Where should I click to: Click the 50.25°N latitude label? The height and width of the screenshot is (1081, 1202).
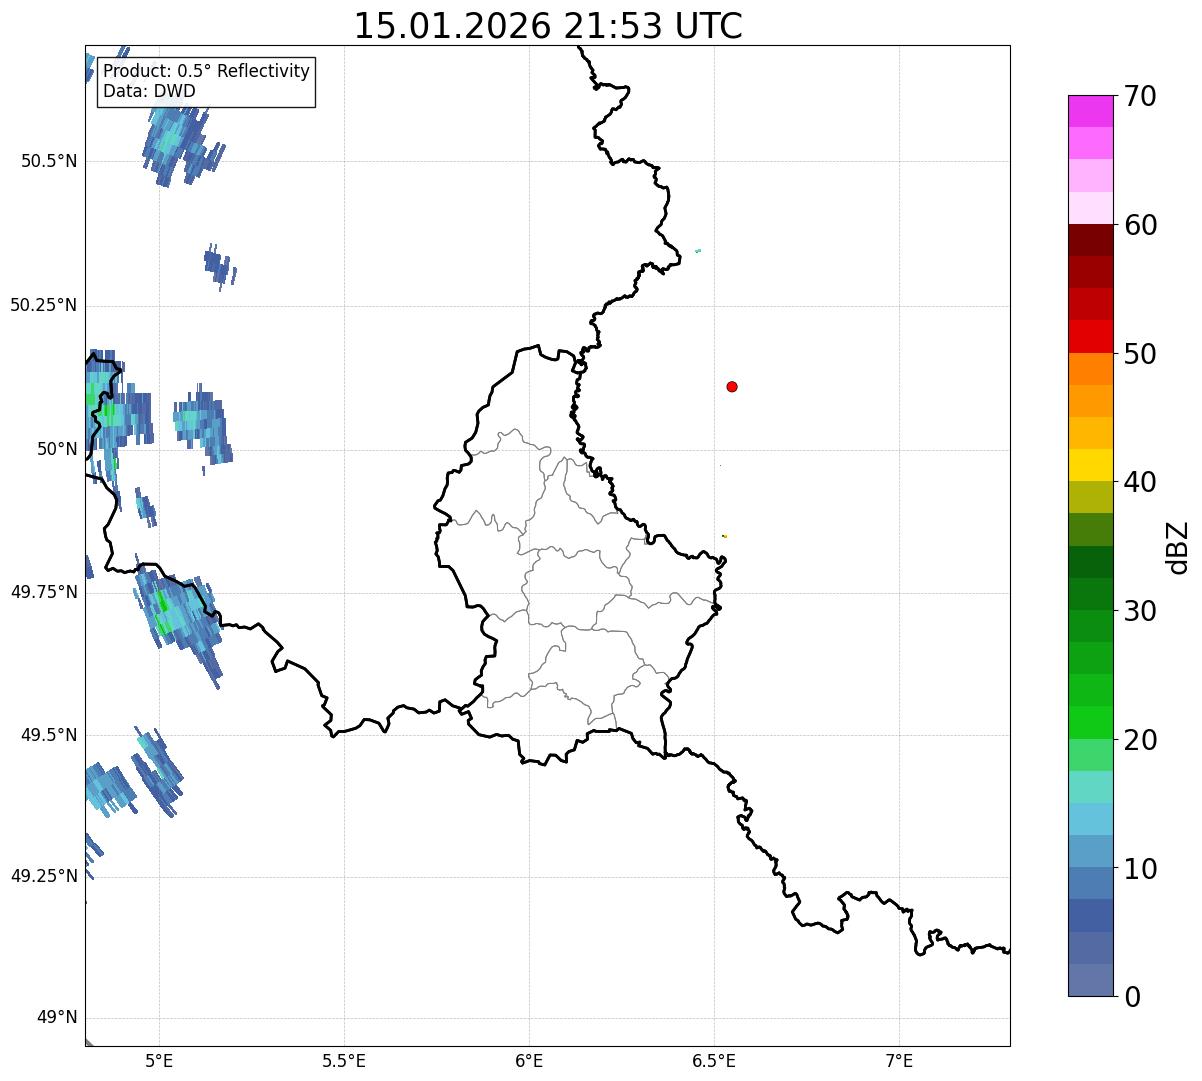pyautogui.click(x=44, y=305)
